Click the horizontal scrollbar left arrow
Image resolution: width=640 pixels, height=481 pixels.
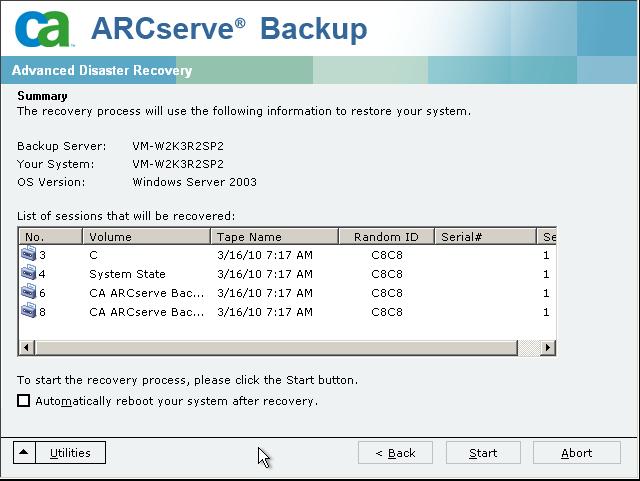27,347
